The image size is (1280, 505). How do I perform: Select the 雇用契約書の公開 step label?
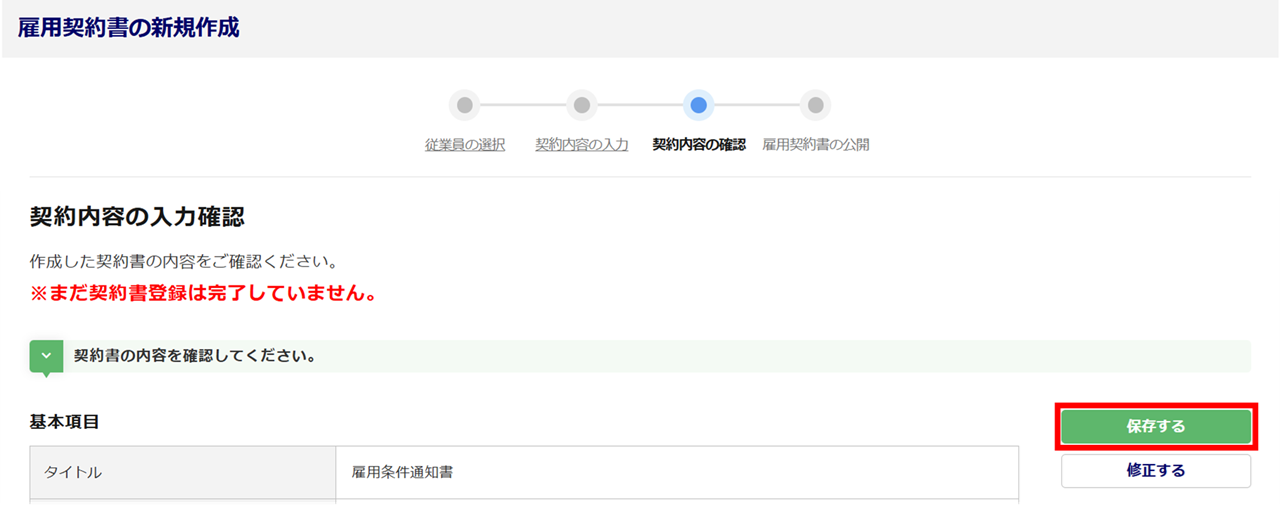[816, 145]
